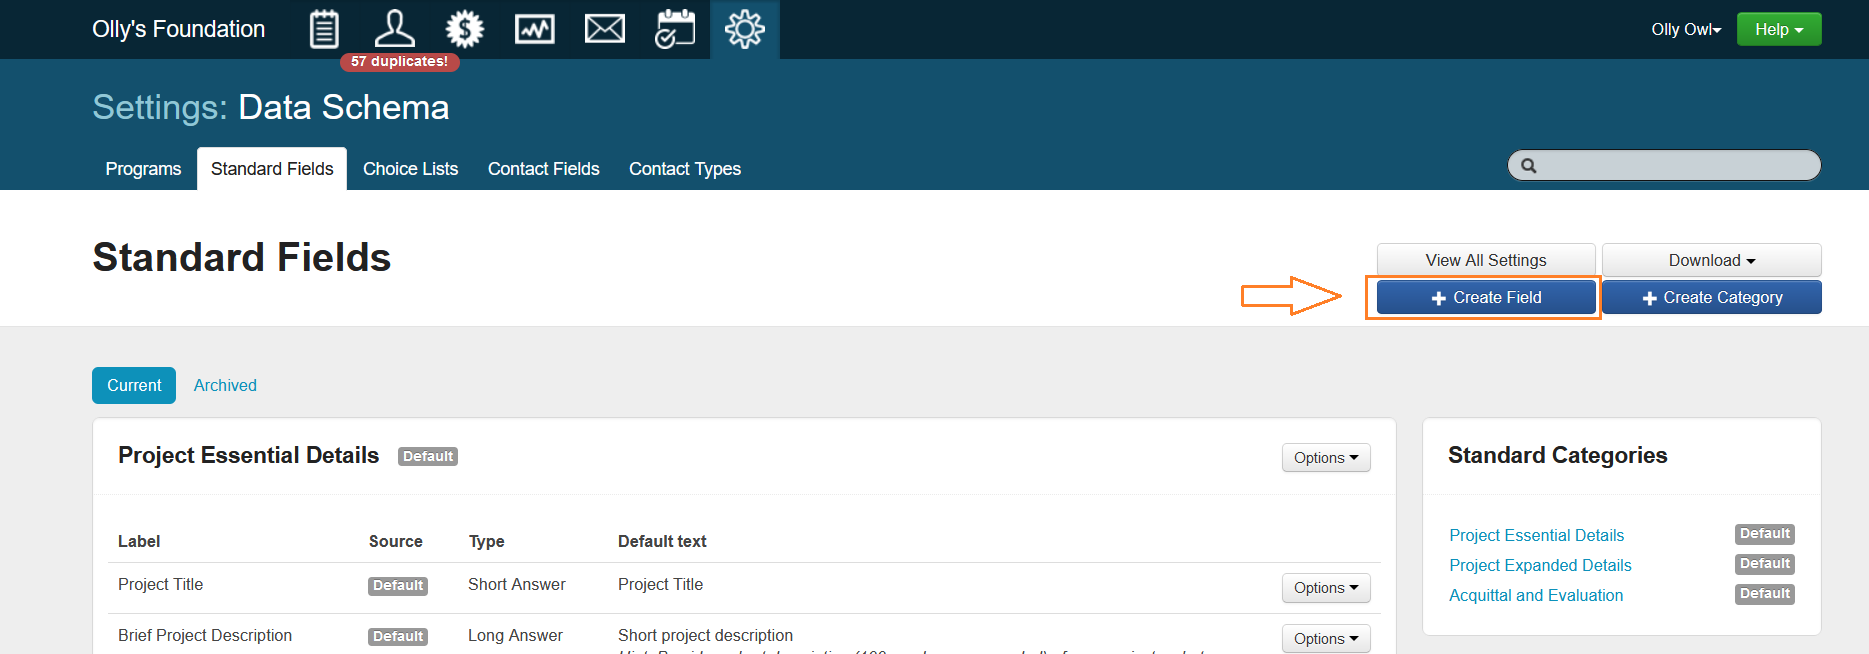Click the Create Field button
Viewport: 1869px width, 654px height.
coord(1486,298)
